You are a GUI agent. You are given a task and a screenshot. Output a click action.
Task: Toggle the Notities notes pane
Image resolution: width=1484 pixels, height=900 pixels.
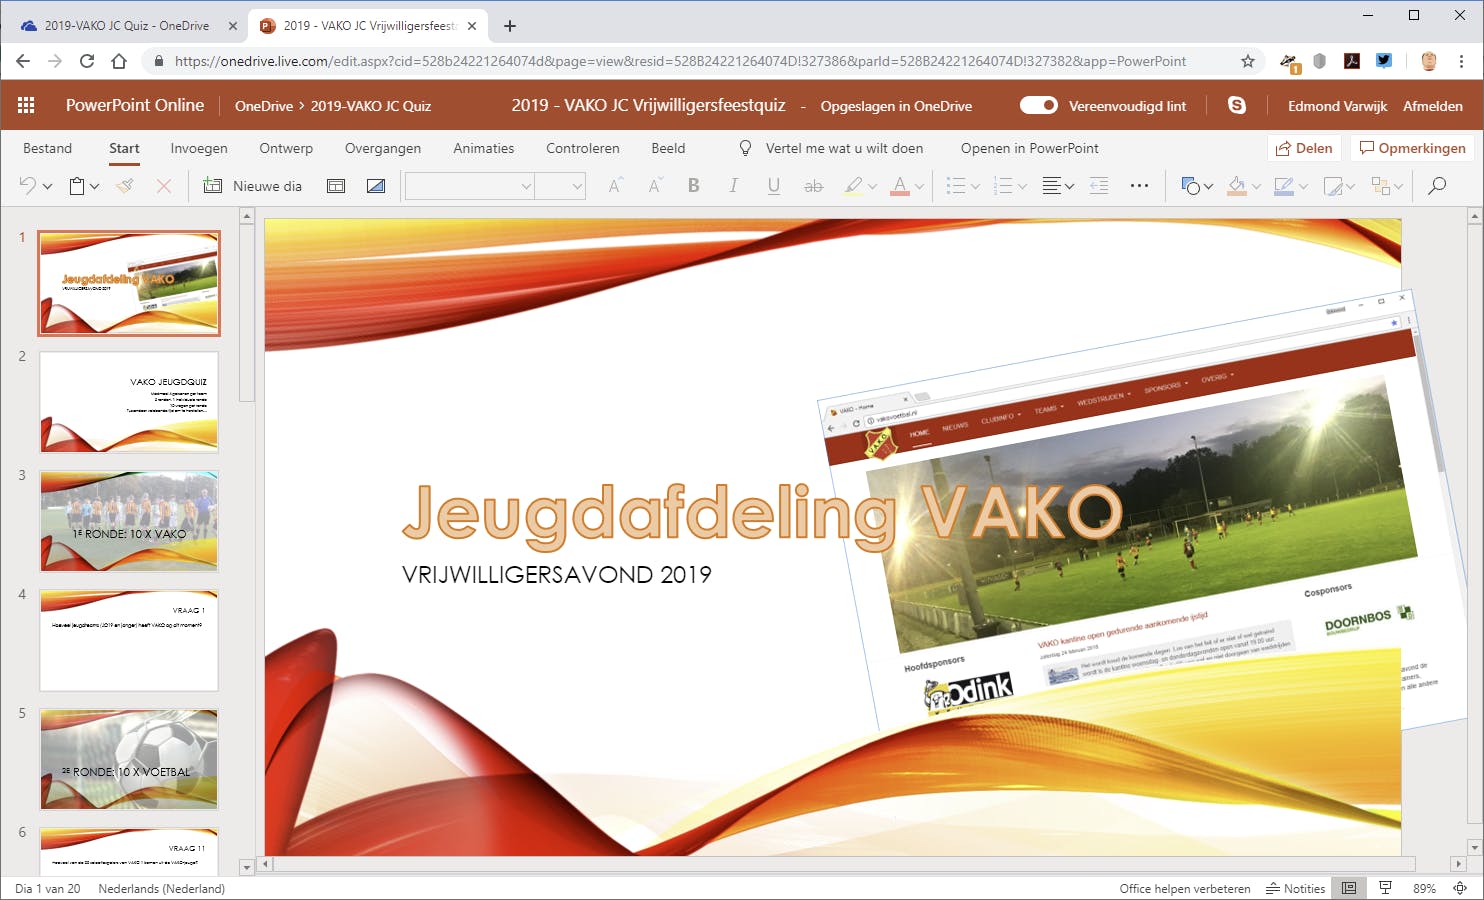click(x=1296, y=888)
